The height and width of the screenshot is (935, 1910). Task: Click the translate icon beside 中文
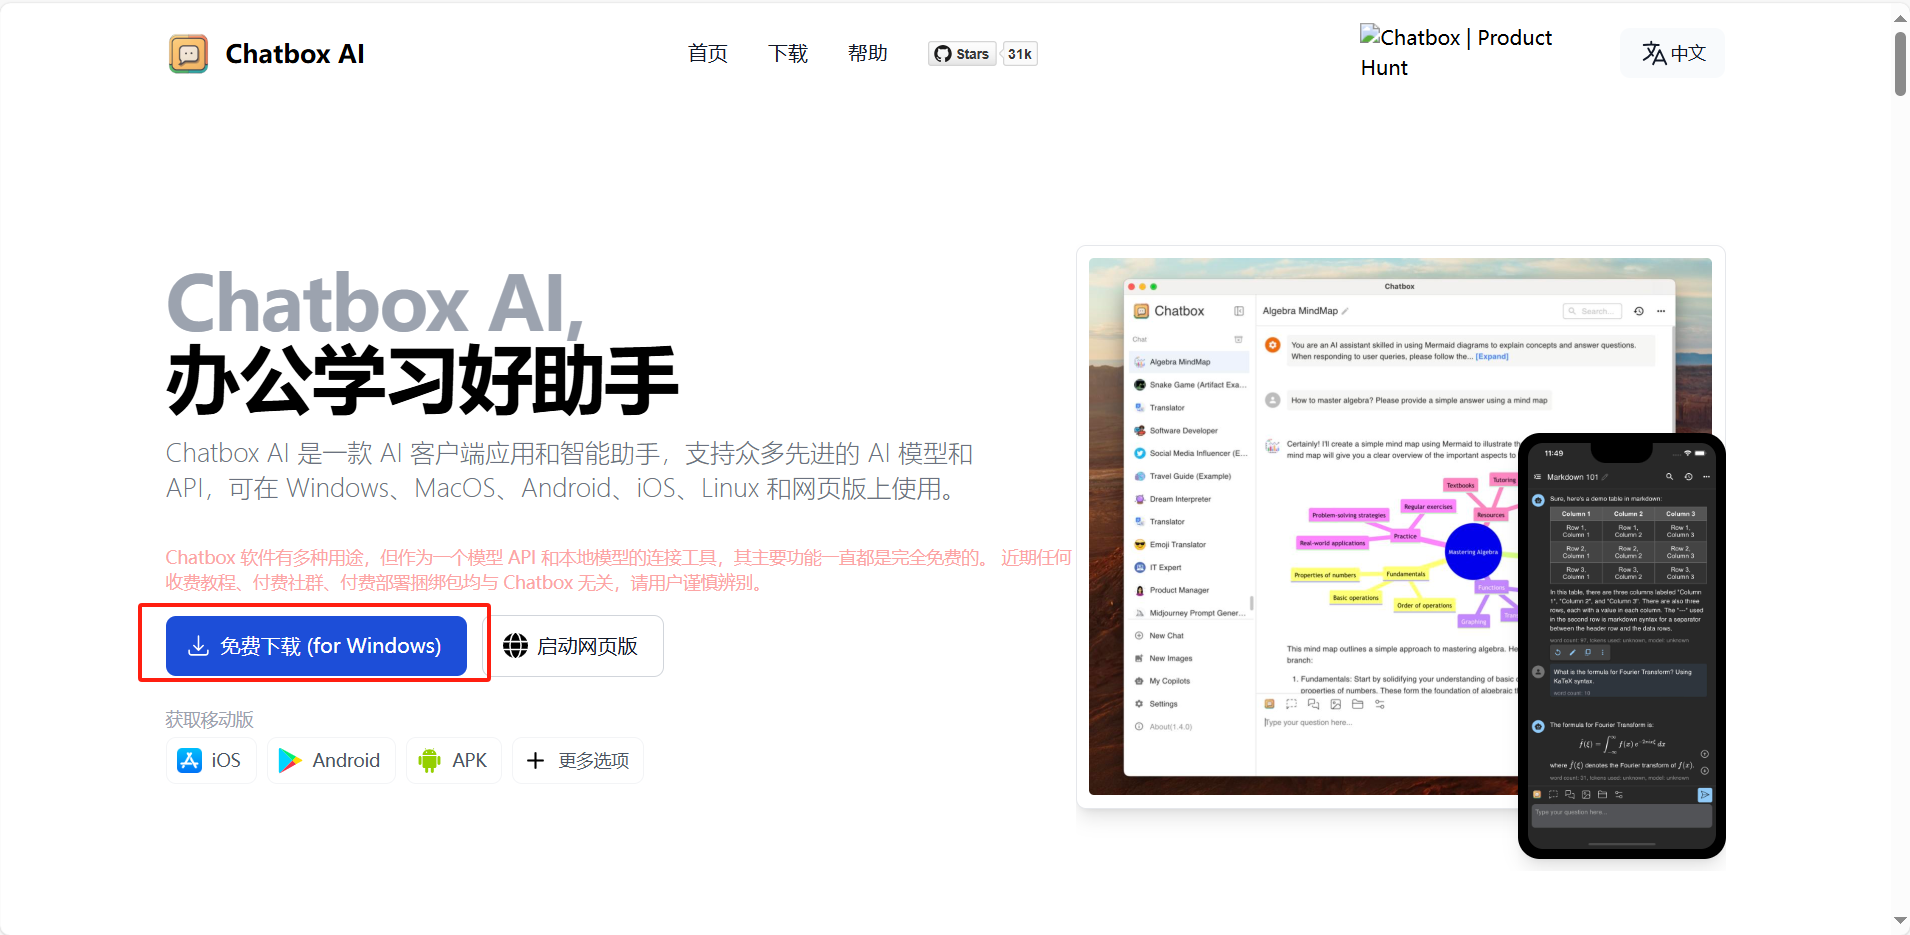click(1654, 53)
